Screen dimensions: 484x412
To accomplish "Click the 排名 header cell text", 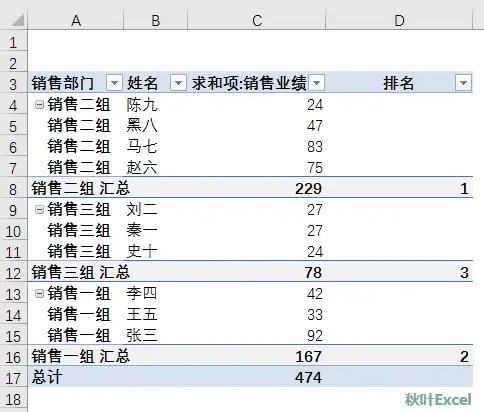I will coord(398,83).
